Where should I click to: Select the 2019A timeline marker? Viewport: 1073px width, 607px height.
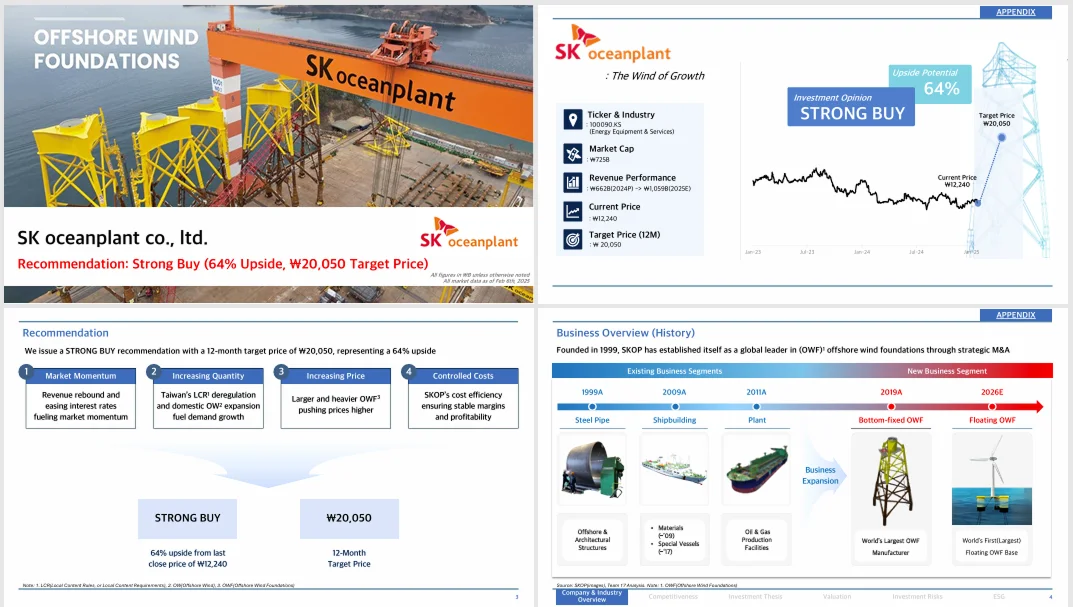(890, 407)
